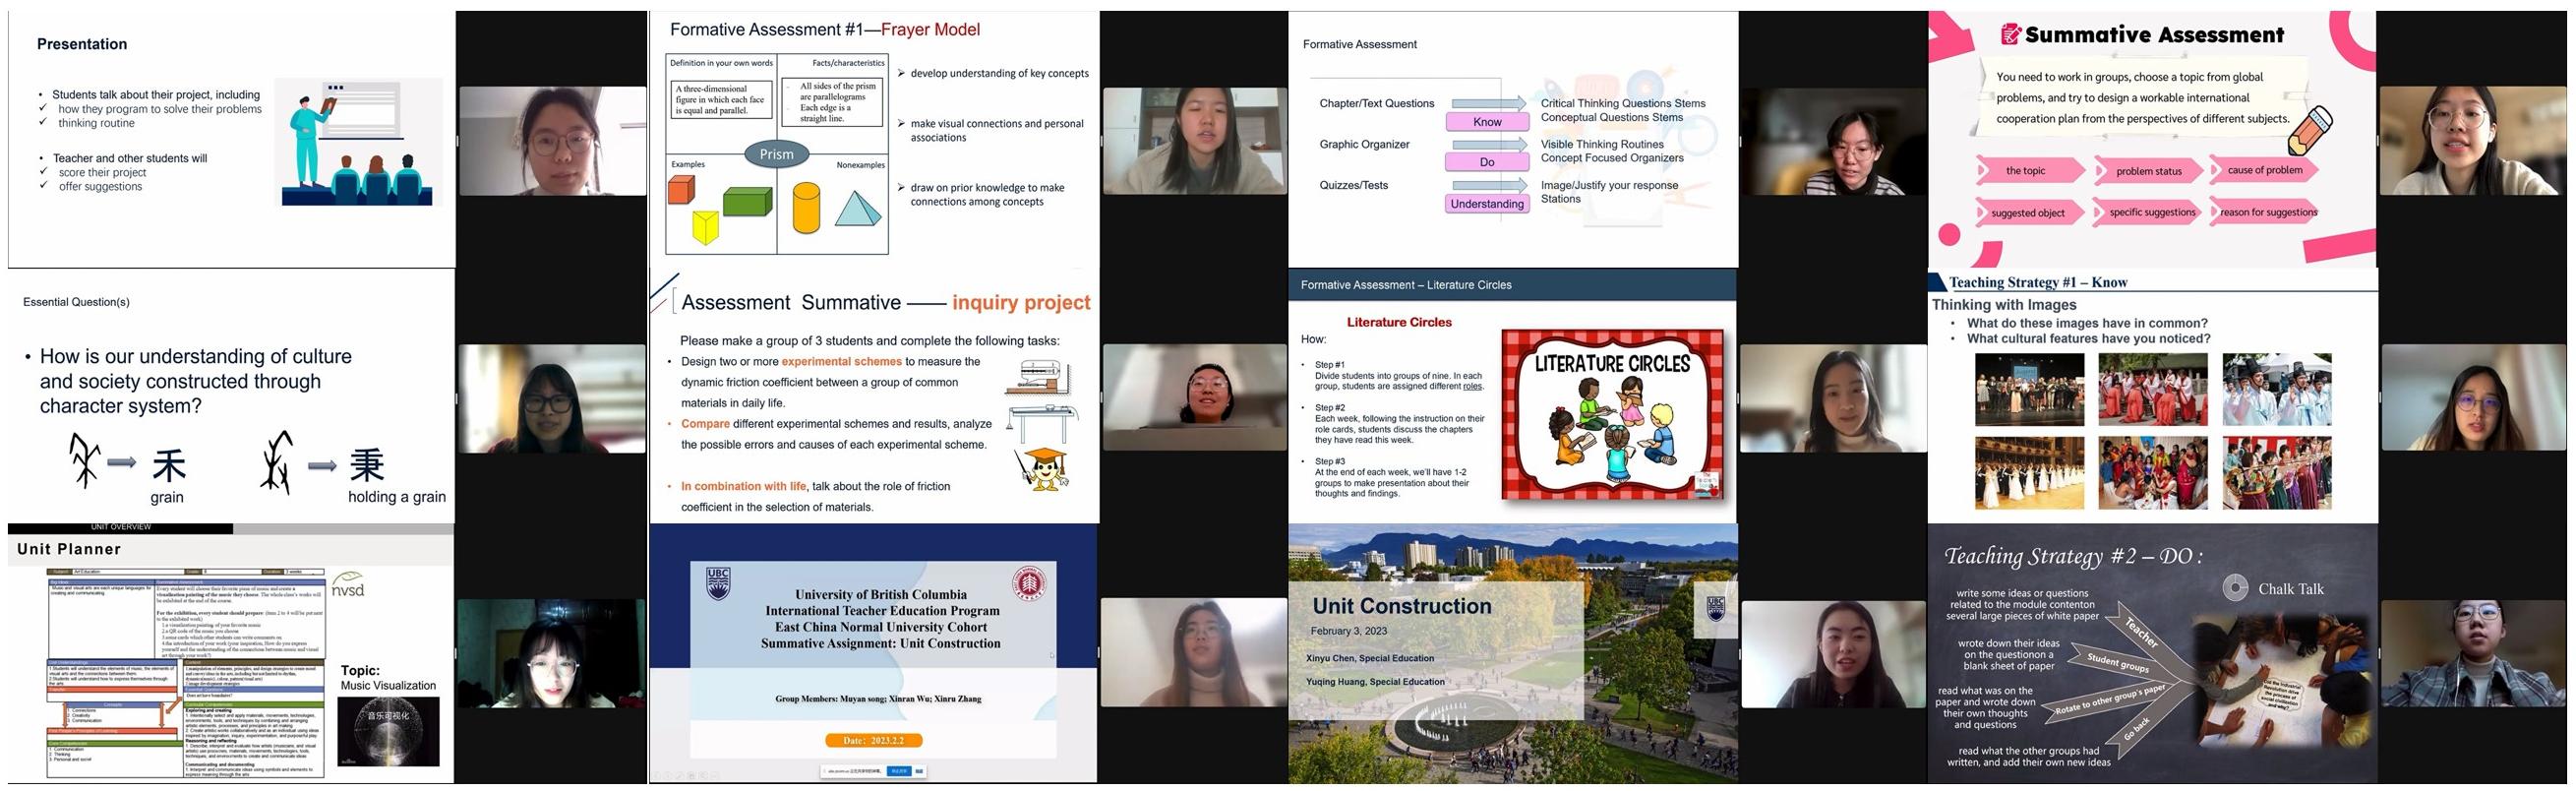Click the 'Student groups' arrow banner
The width and height of the screenshot is (2576, 791).
pos(2118,662)
